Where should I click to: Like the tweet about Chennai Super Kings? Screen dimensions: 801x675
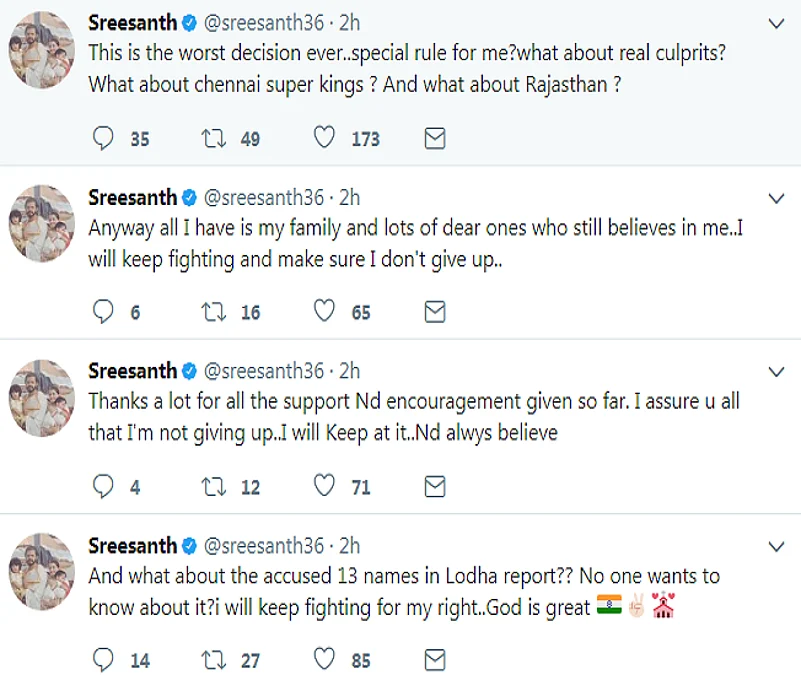pyautogui.click(x=324, y=139)
